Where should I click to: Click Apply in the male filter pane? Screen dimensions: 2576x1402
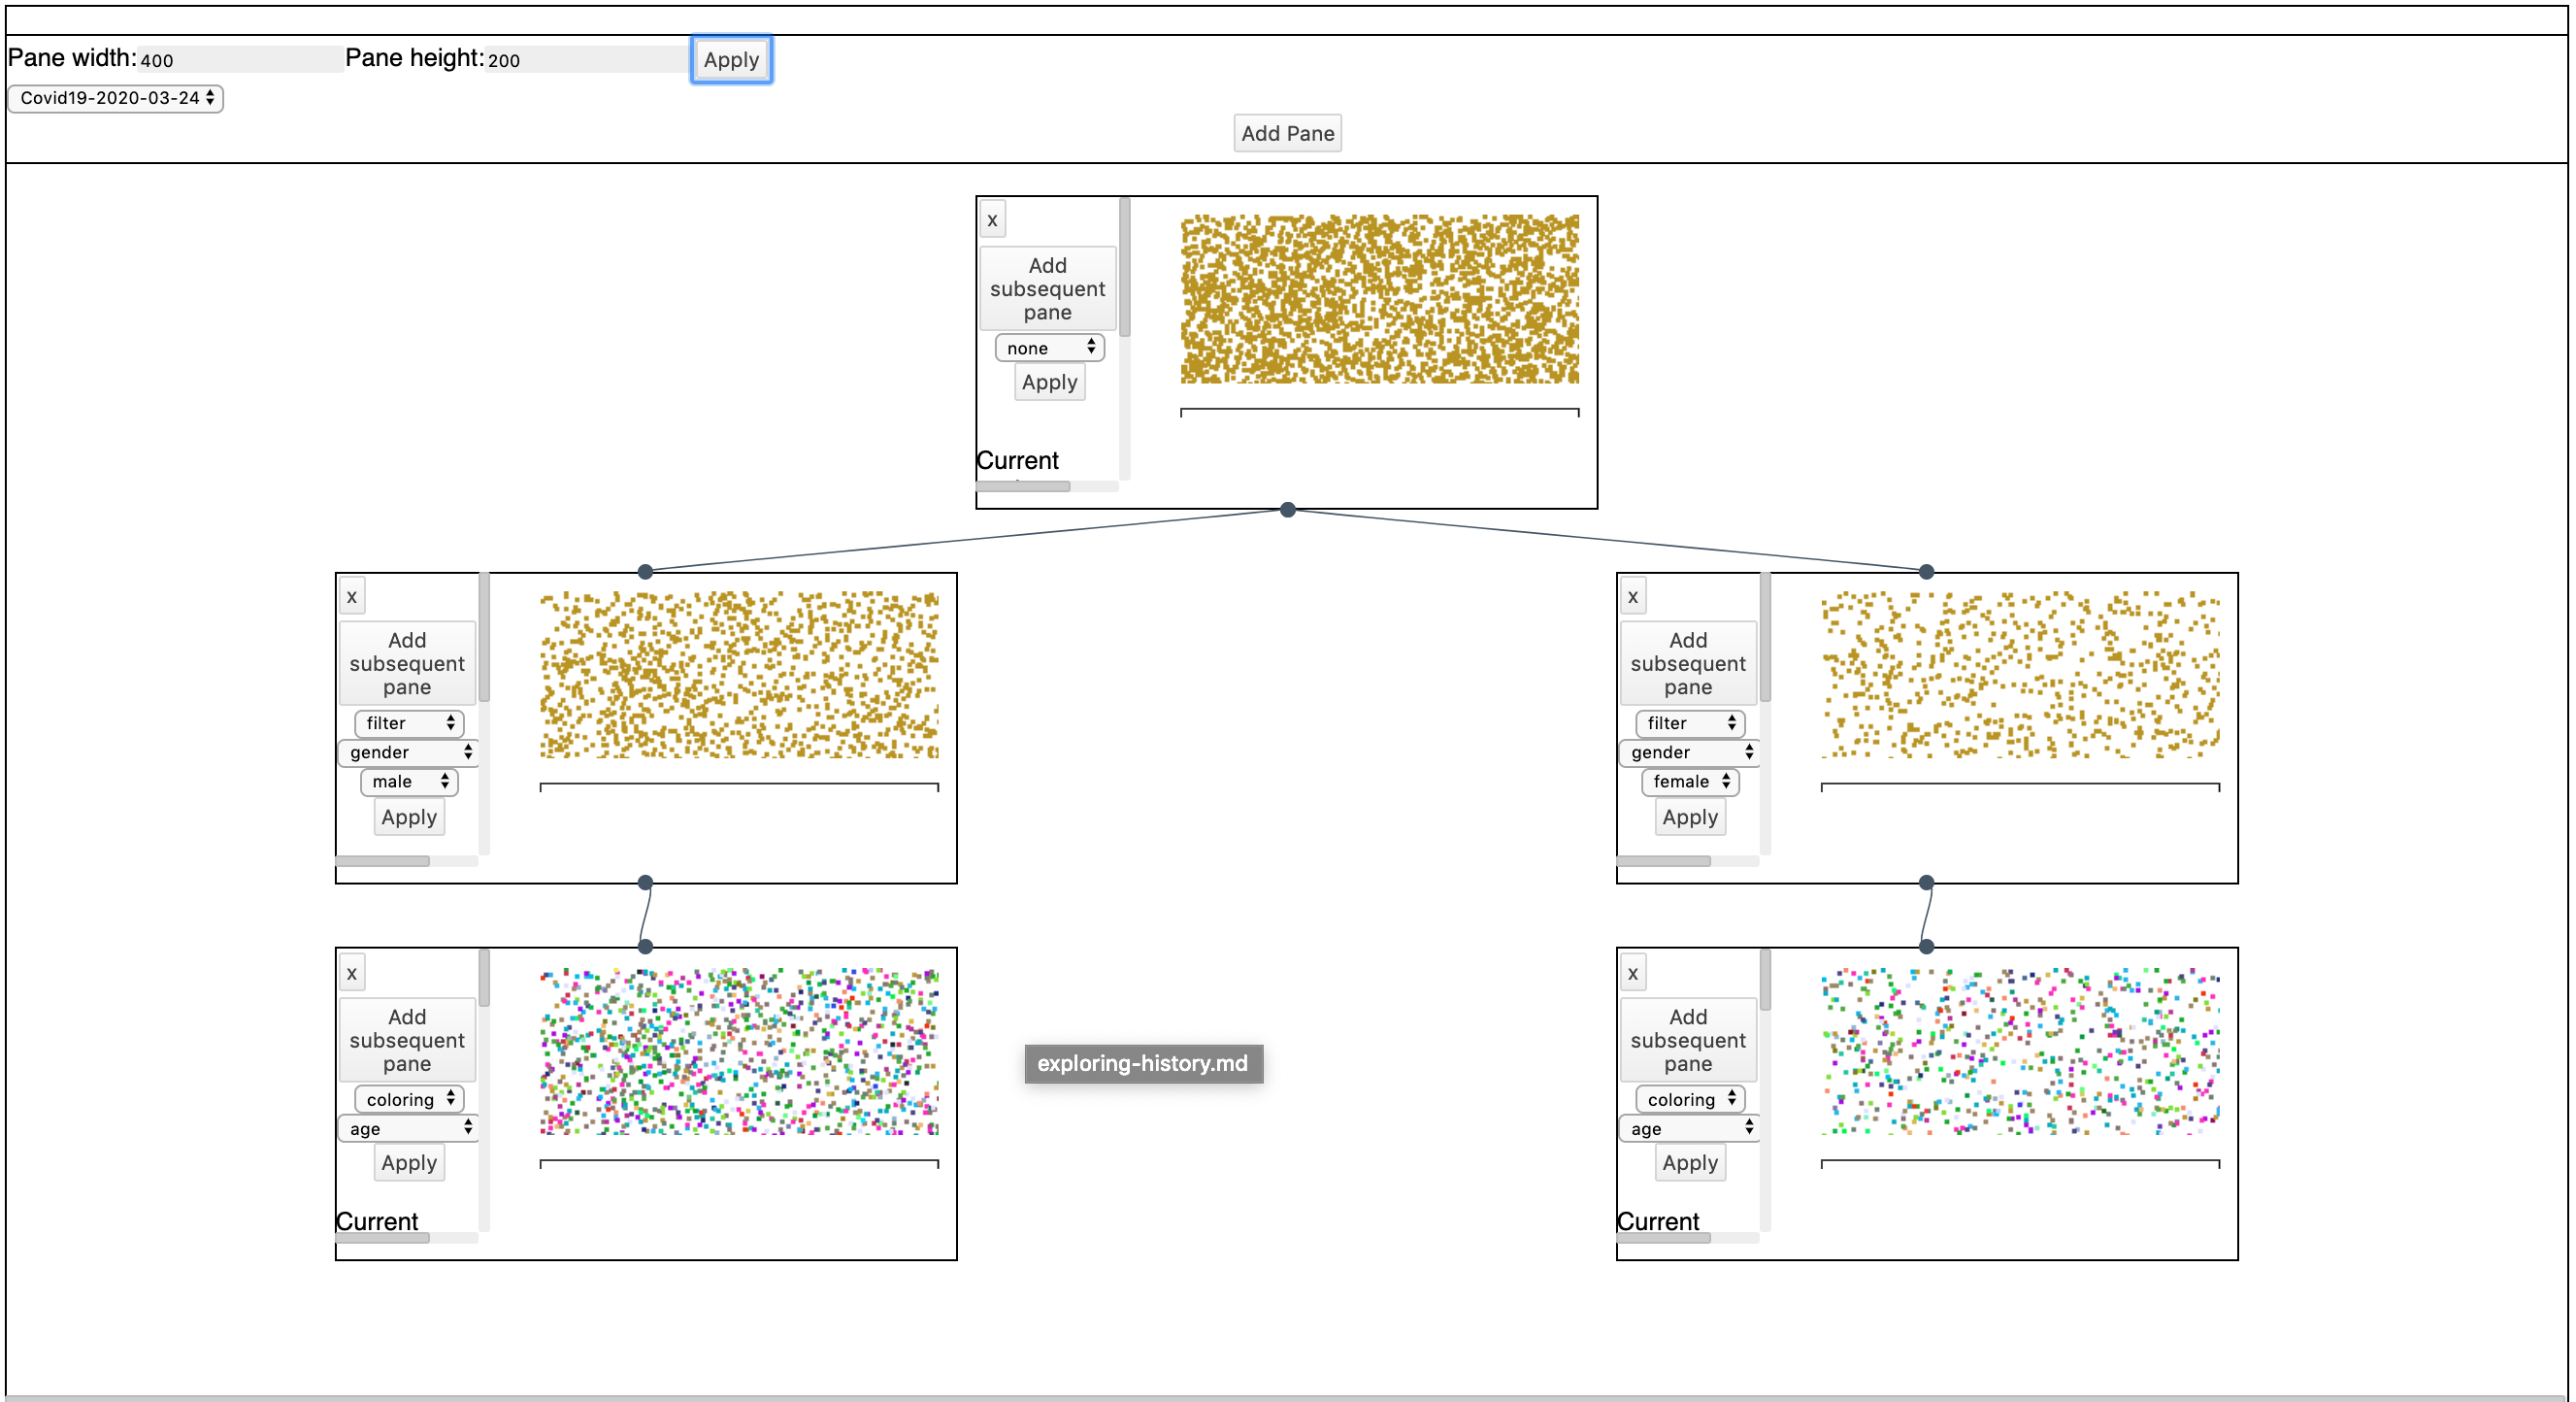[x=409, y=818]
